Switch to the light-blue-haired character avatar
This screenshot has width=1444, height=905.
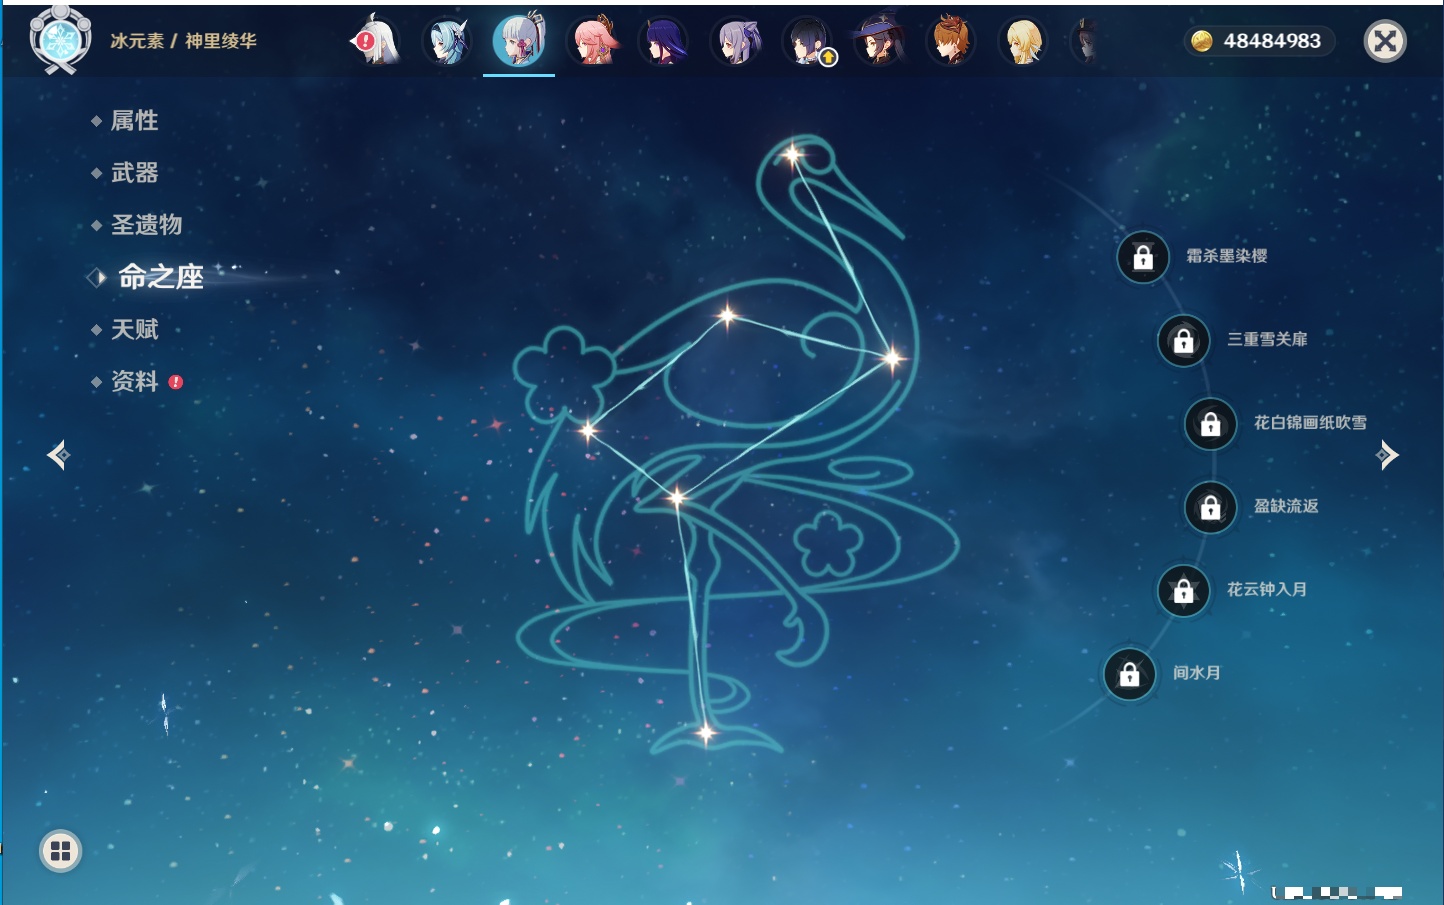tap(446, 41)
